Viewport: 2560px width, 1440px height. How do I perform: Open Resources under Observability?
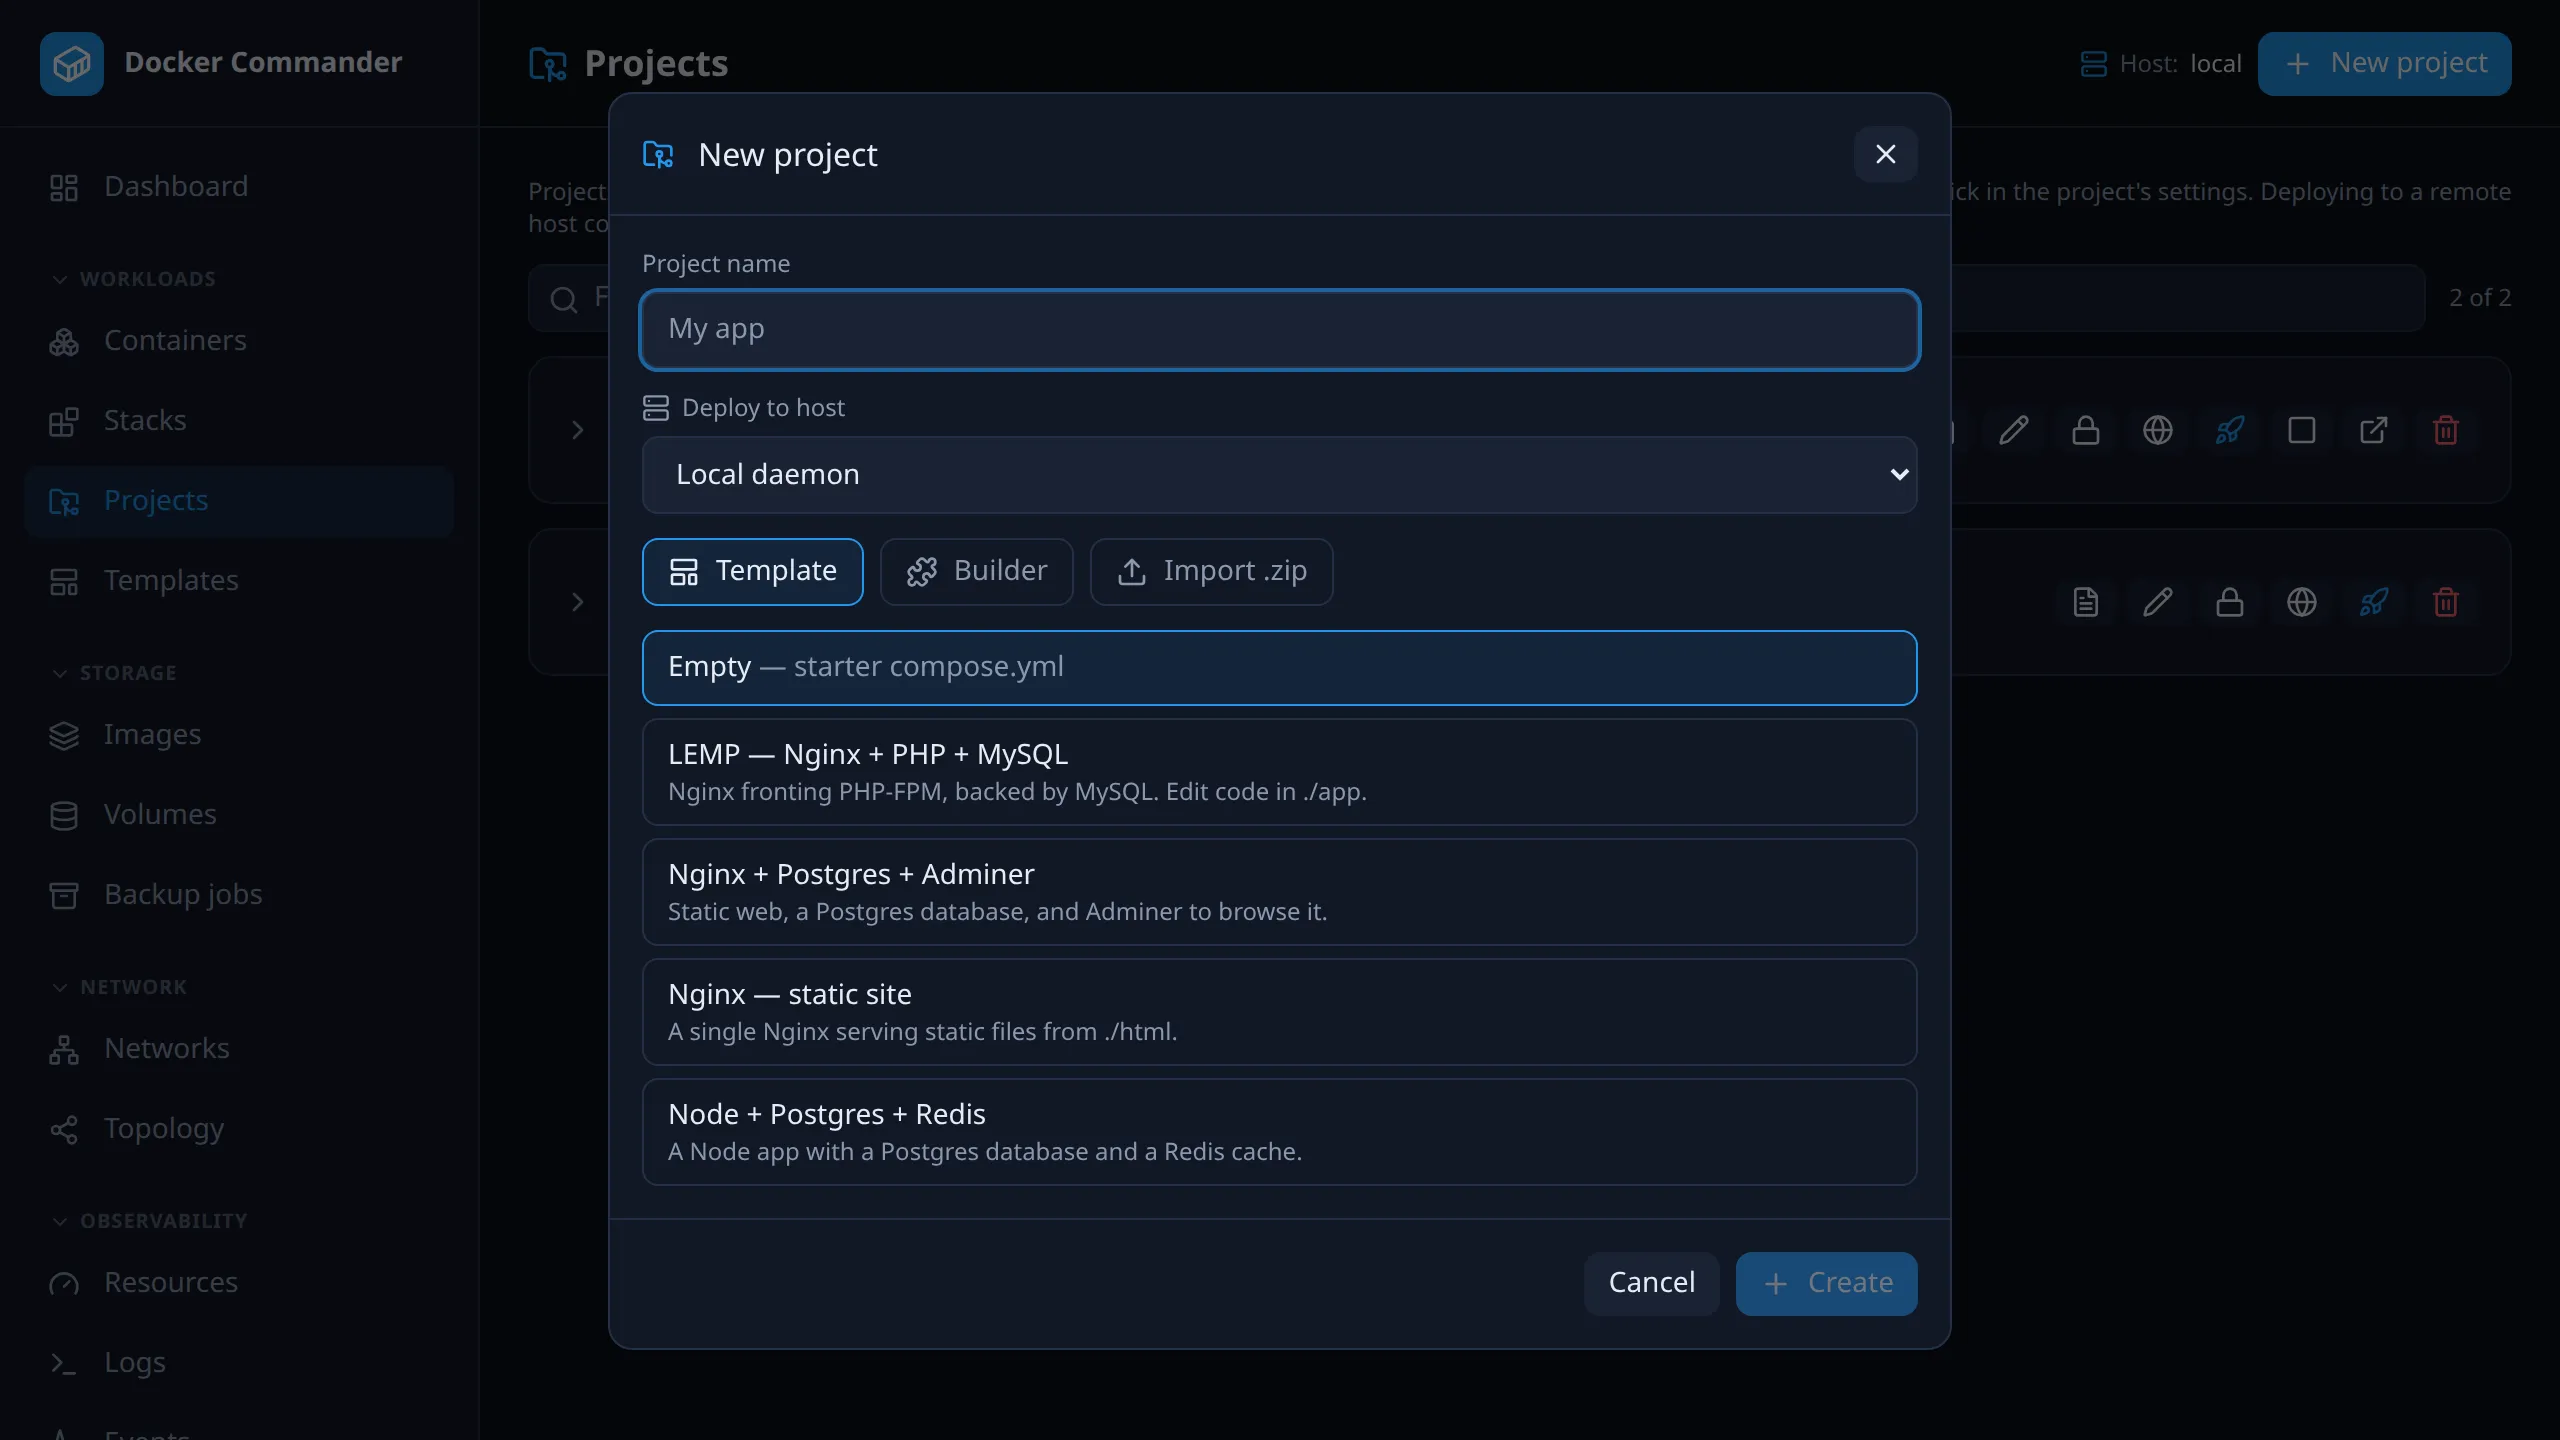(x=239, y=1283)
